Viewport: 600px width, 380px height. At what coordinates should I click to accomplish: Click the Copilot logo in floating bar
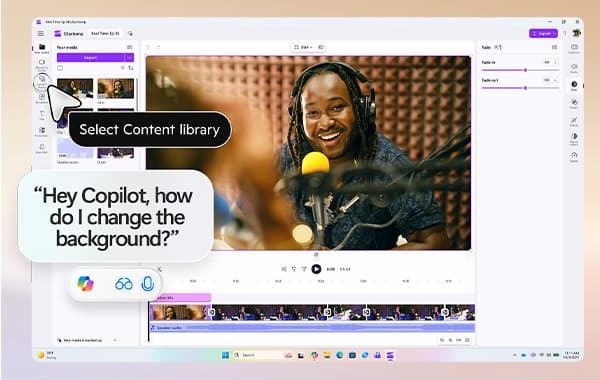pos(85,284)
